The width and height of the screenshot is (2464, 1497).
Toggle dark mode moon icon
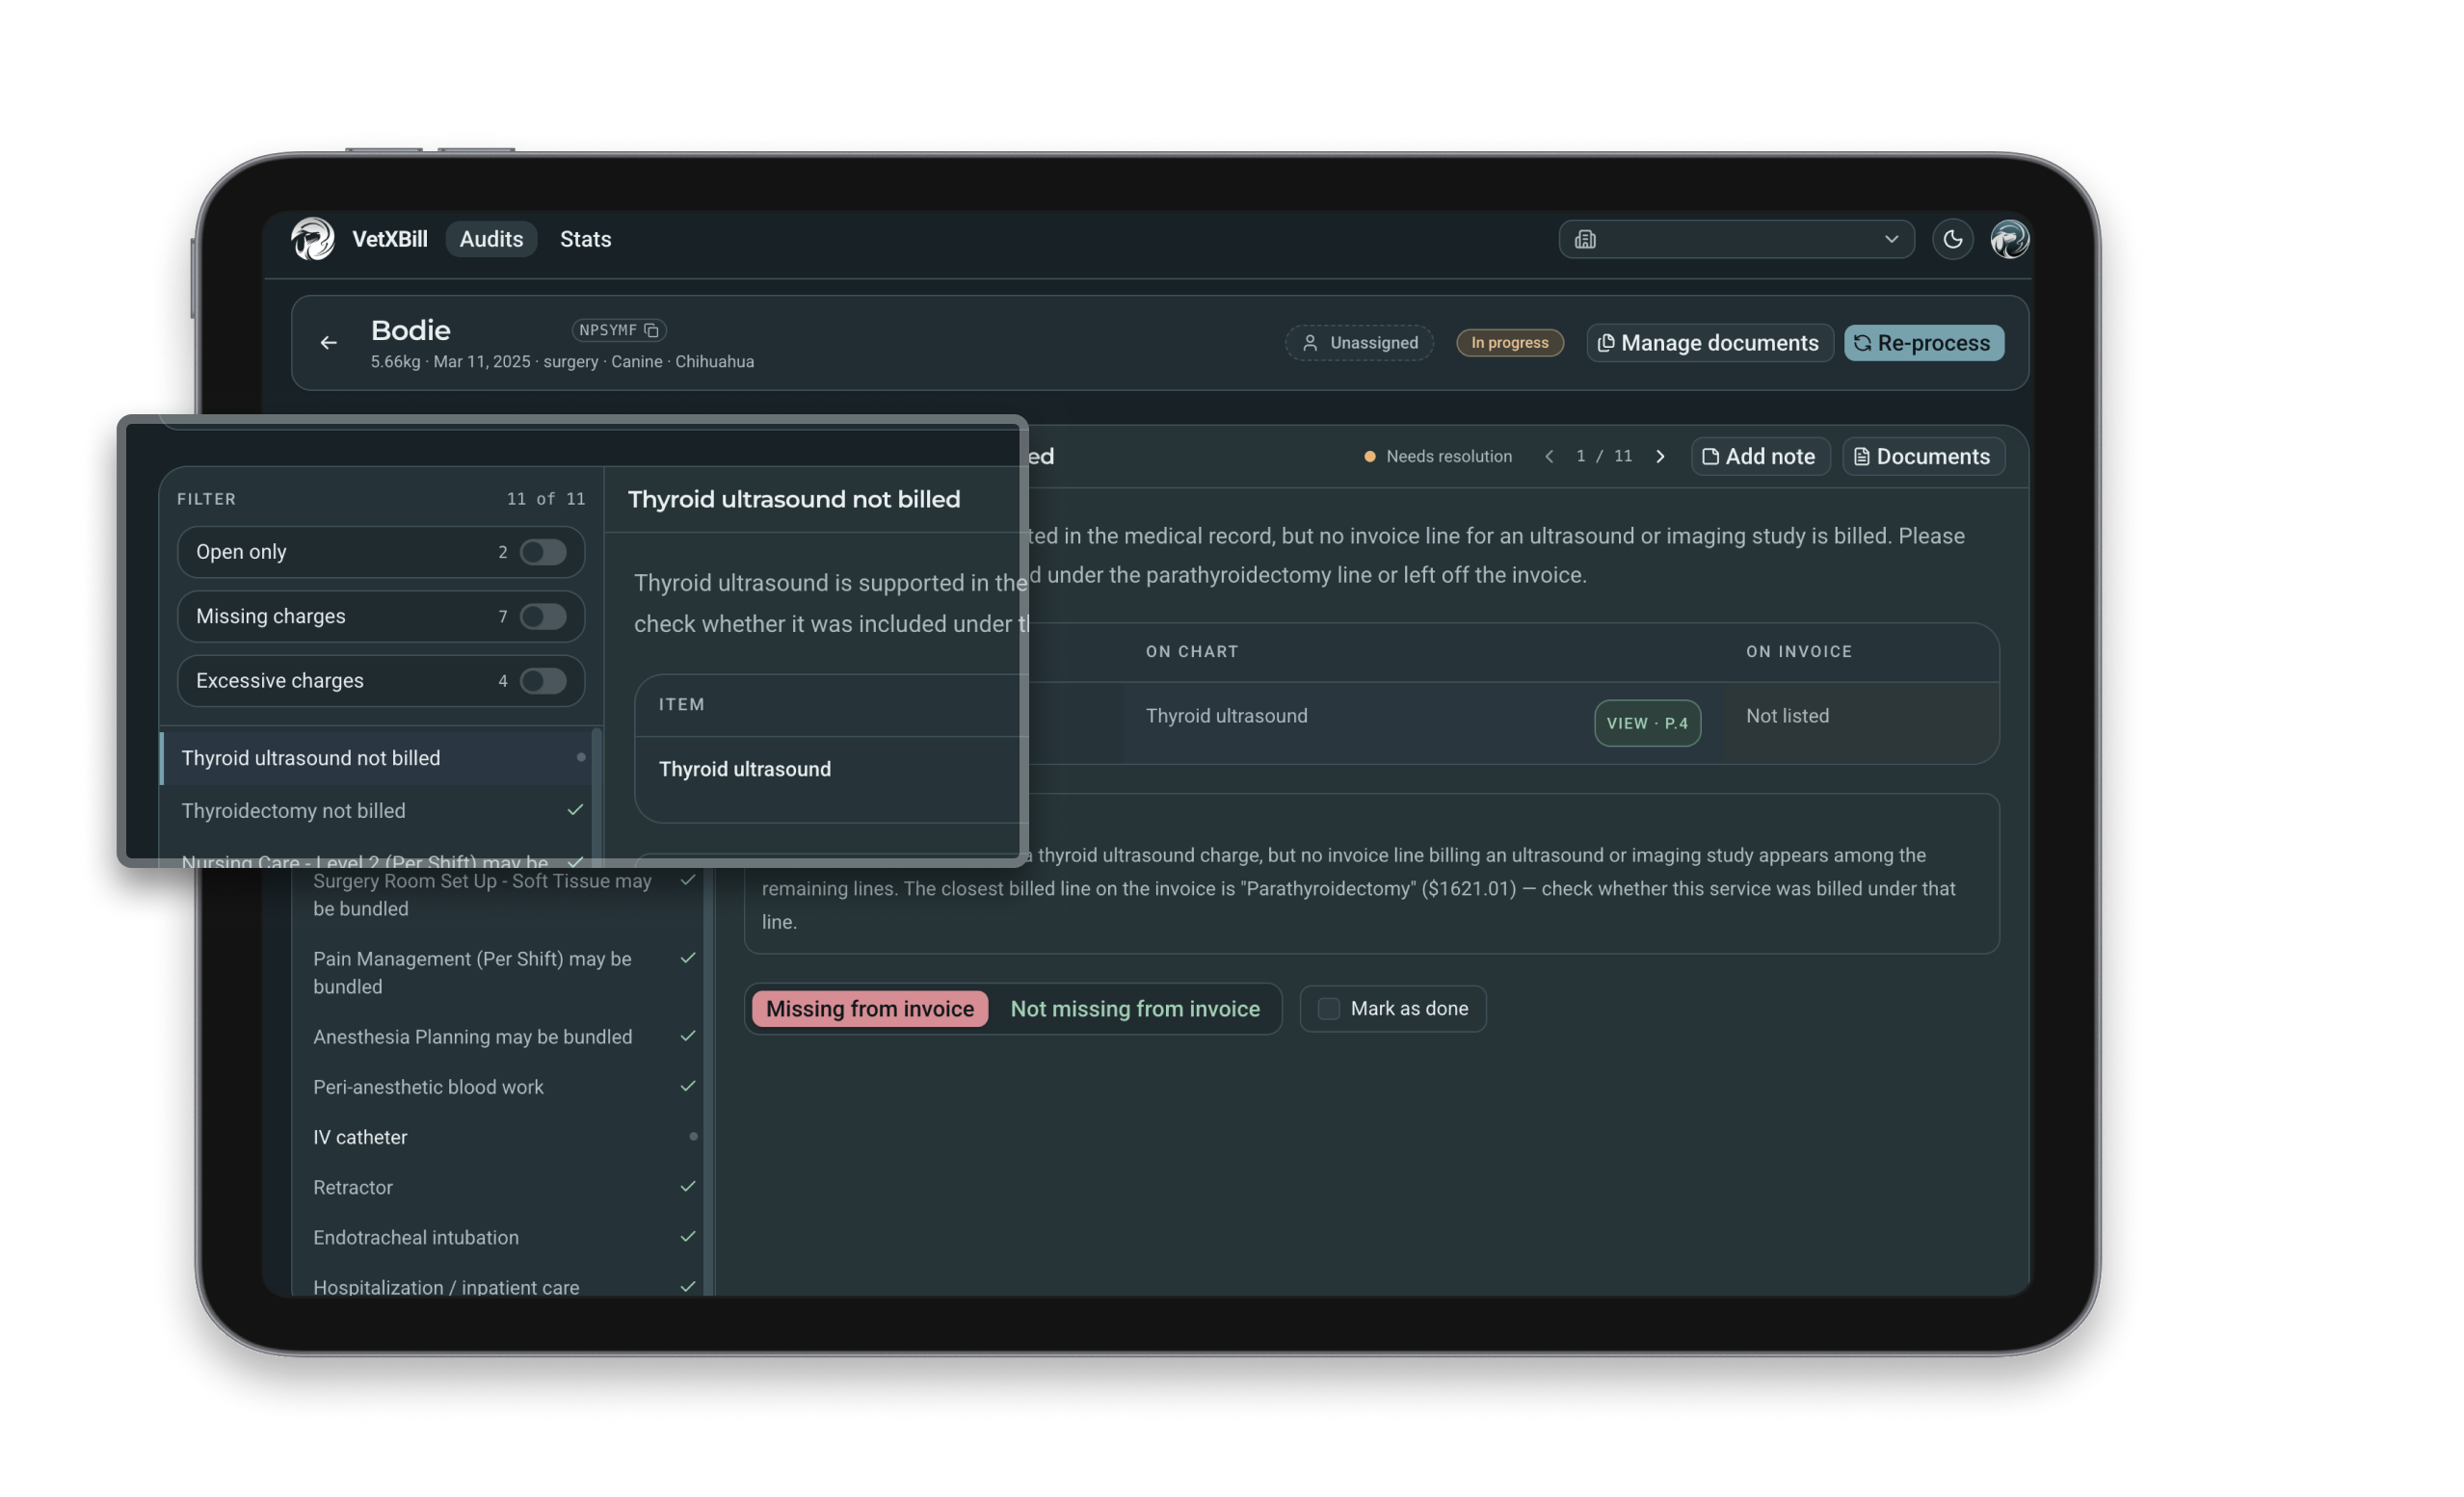[x=1952, y=239]
